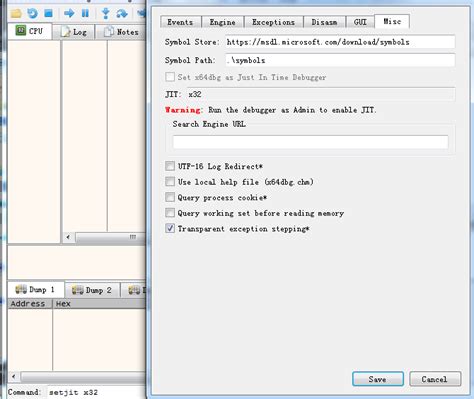Open a file with the folder icon

click(x=16, y=14)
